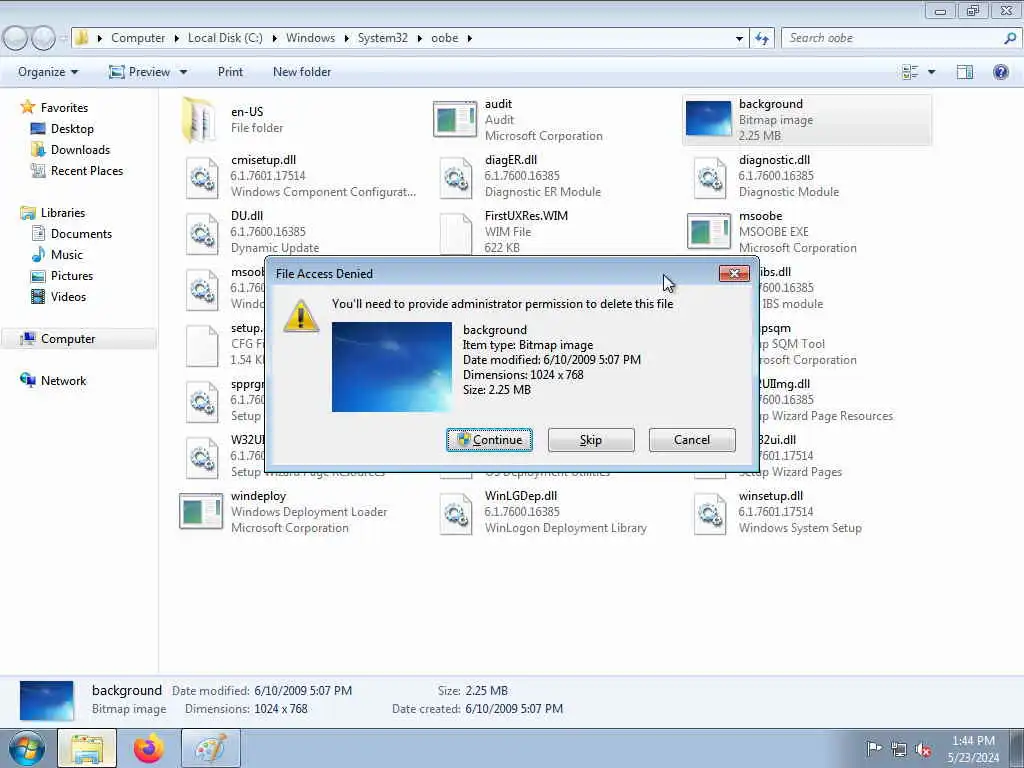Open Music library

point(67,255)
